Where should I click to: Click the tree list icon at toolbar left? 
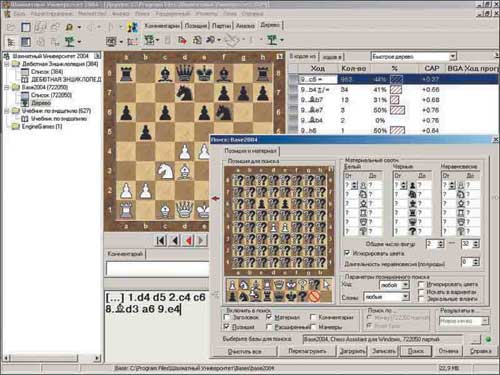click(x=11, y=42)
